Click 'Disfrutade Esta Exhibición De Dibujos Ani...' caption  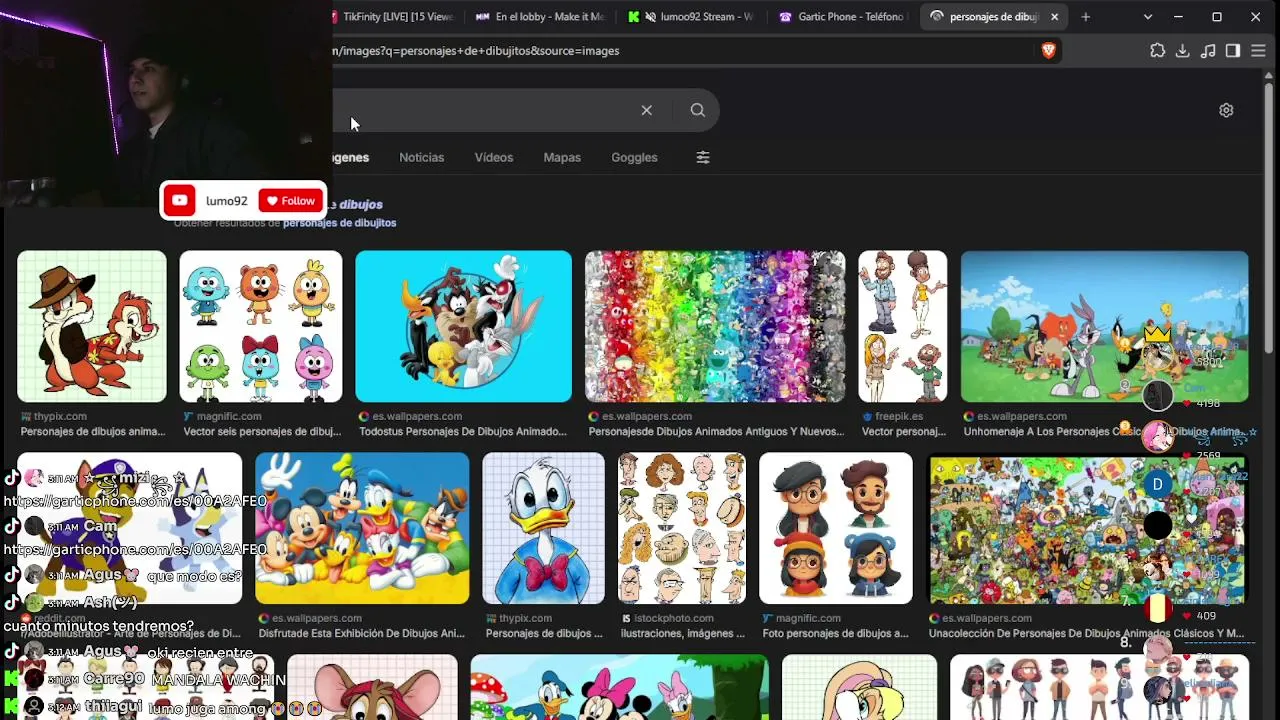(x=362, y=633)
